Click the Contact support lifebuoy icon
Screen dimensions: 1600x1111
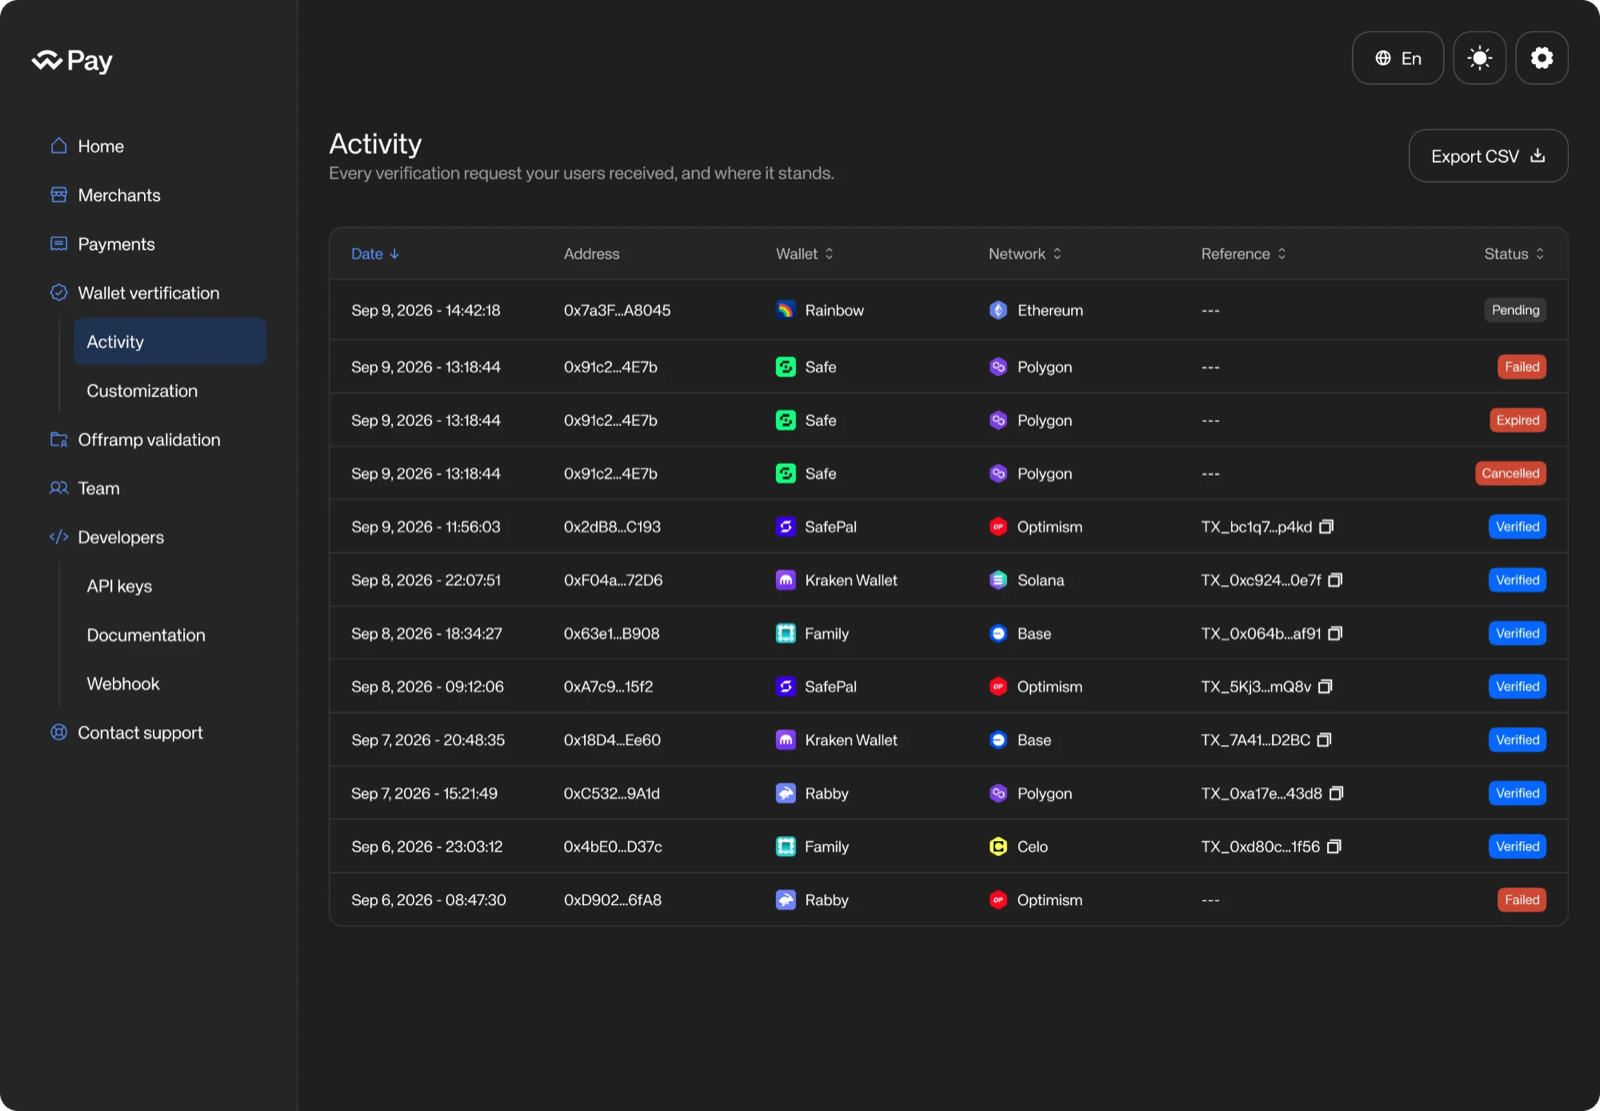[x=59, y=733]
